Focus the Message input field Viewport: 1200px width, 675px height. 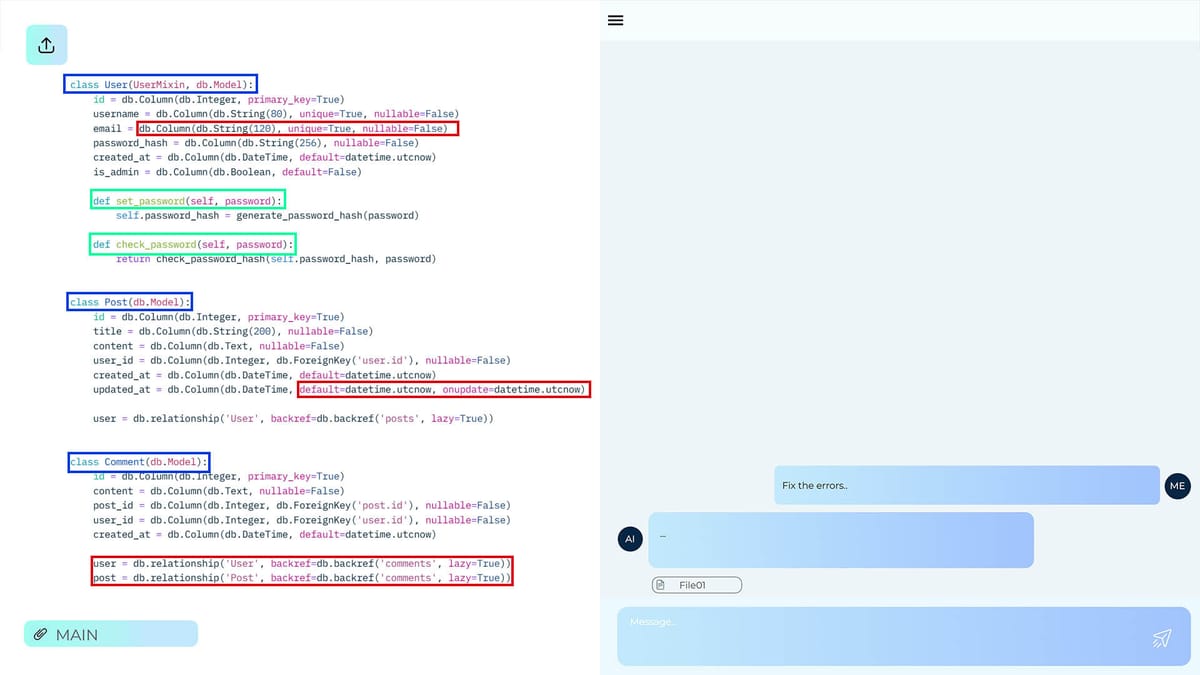880,636
